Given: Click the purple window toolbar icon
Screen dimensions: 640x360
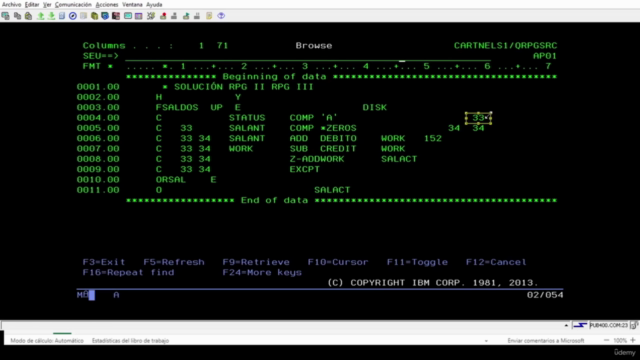Looking at the screenshot, I should click(x=139, y=16).
